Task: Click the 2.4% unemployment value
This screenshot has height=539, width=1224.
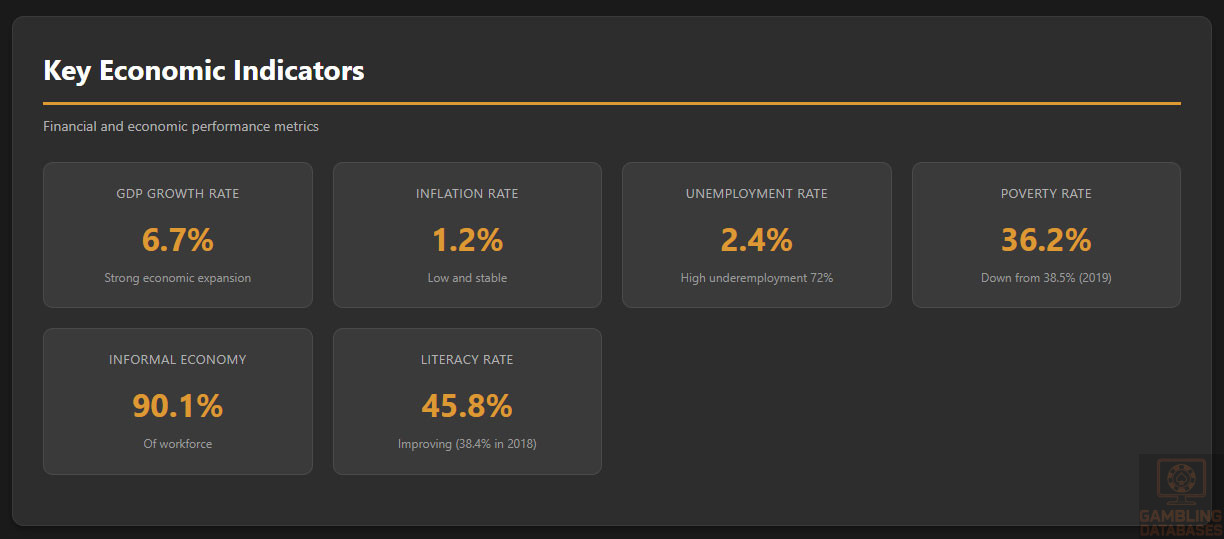Action: pos(757,240)
